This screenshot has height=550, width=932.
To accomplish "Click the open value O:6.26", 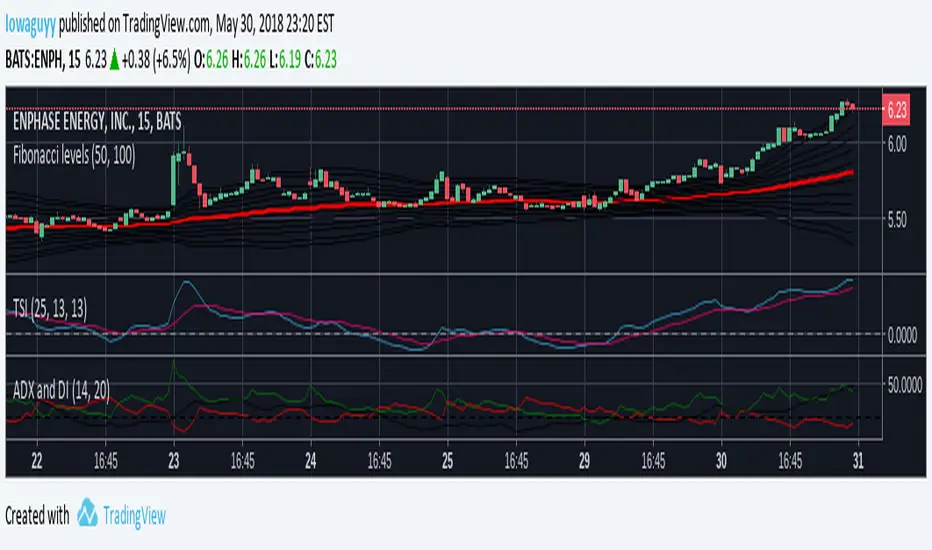I will (x=211, y=59).
